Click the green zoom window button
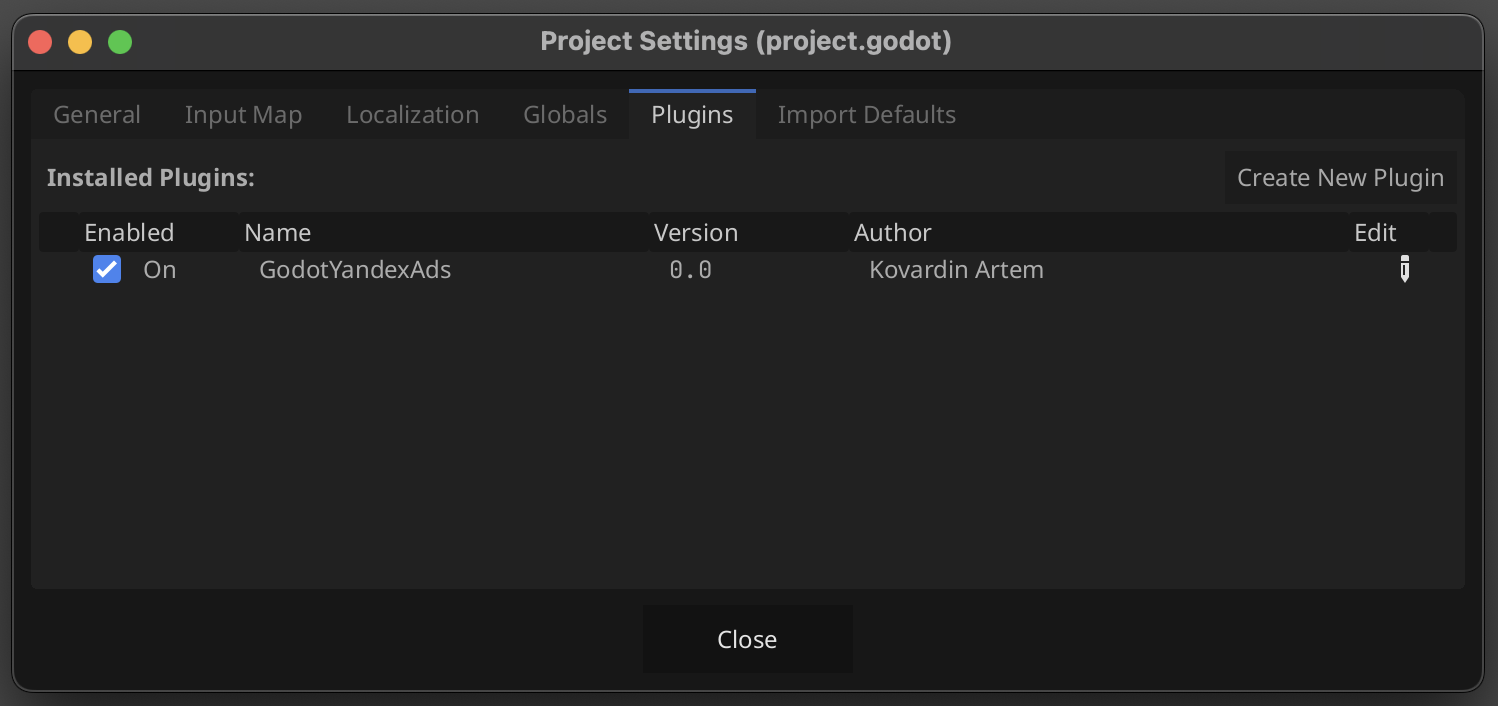 coord(120,42)
